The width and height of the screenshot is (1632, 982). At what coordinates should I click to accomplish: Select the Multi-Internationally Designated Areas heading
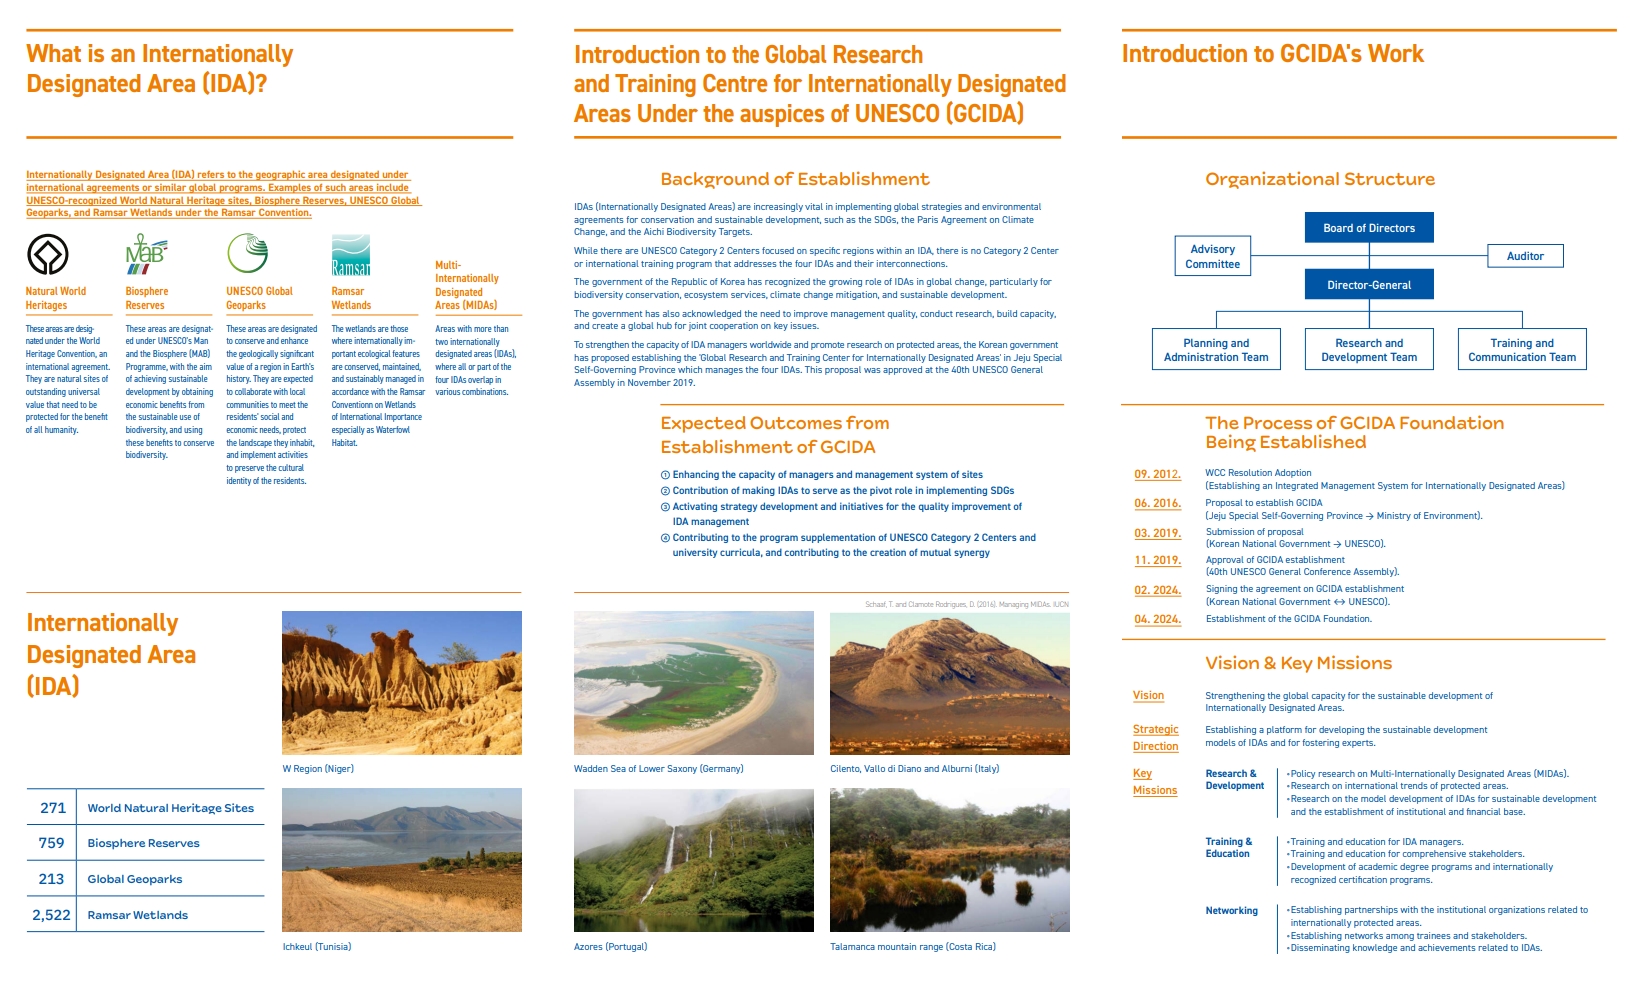tap(467, 285)
